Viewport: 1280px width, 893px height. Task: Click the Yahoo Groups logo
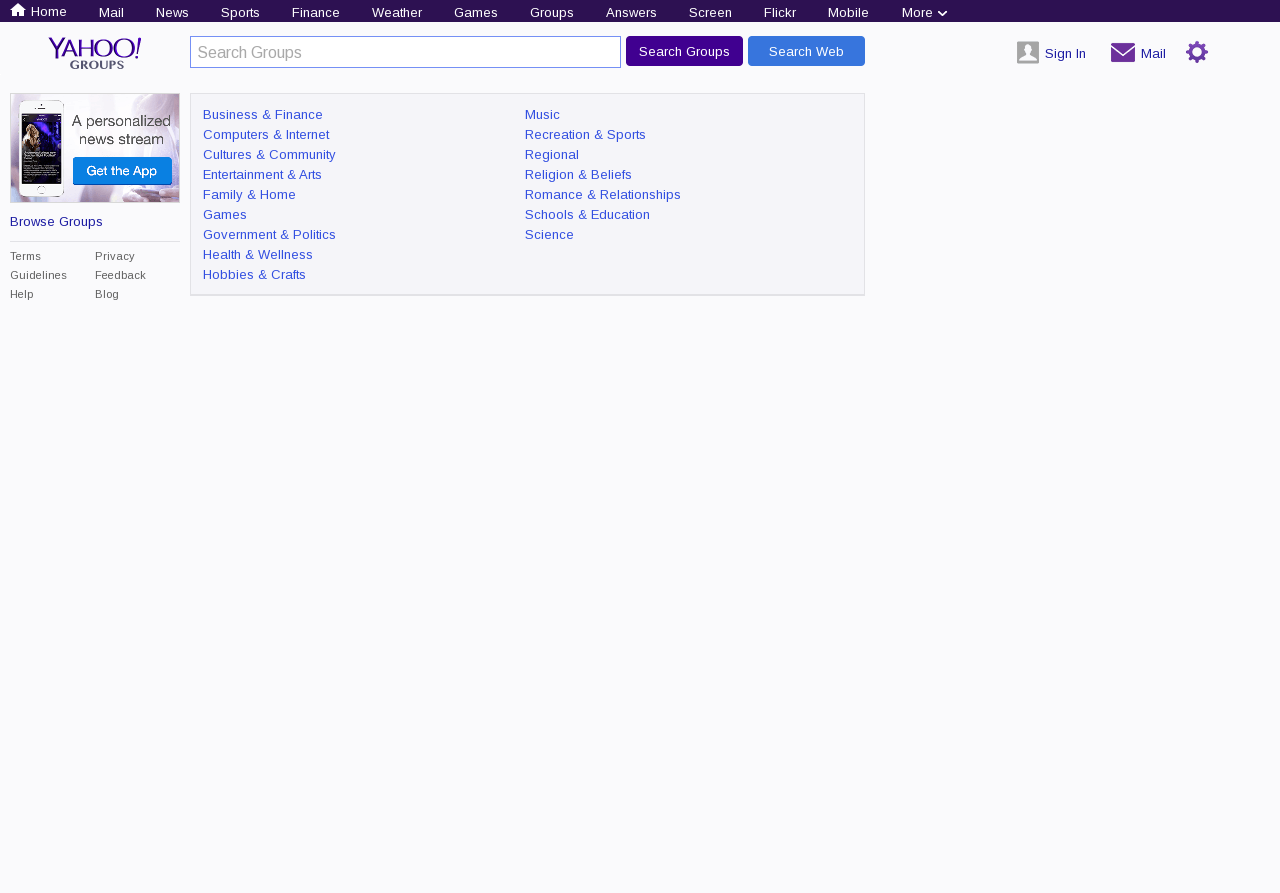click(x=95, y=53)
